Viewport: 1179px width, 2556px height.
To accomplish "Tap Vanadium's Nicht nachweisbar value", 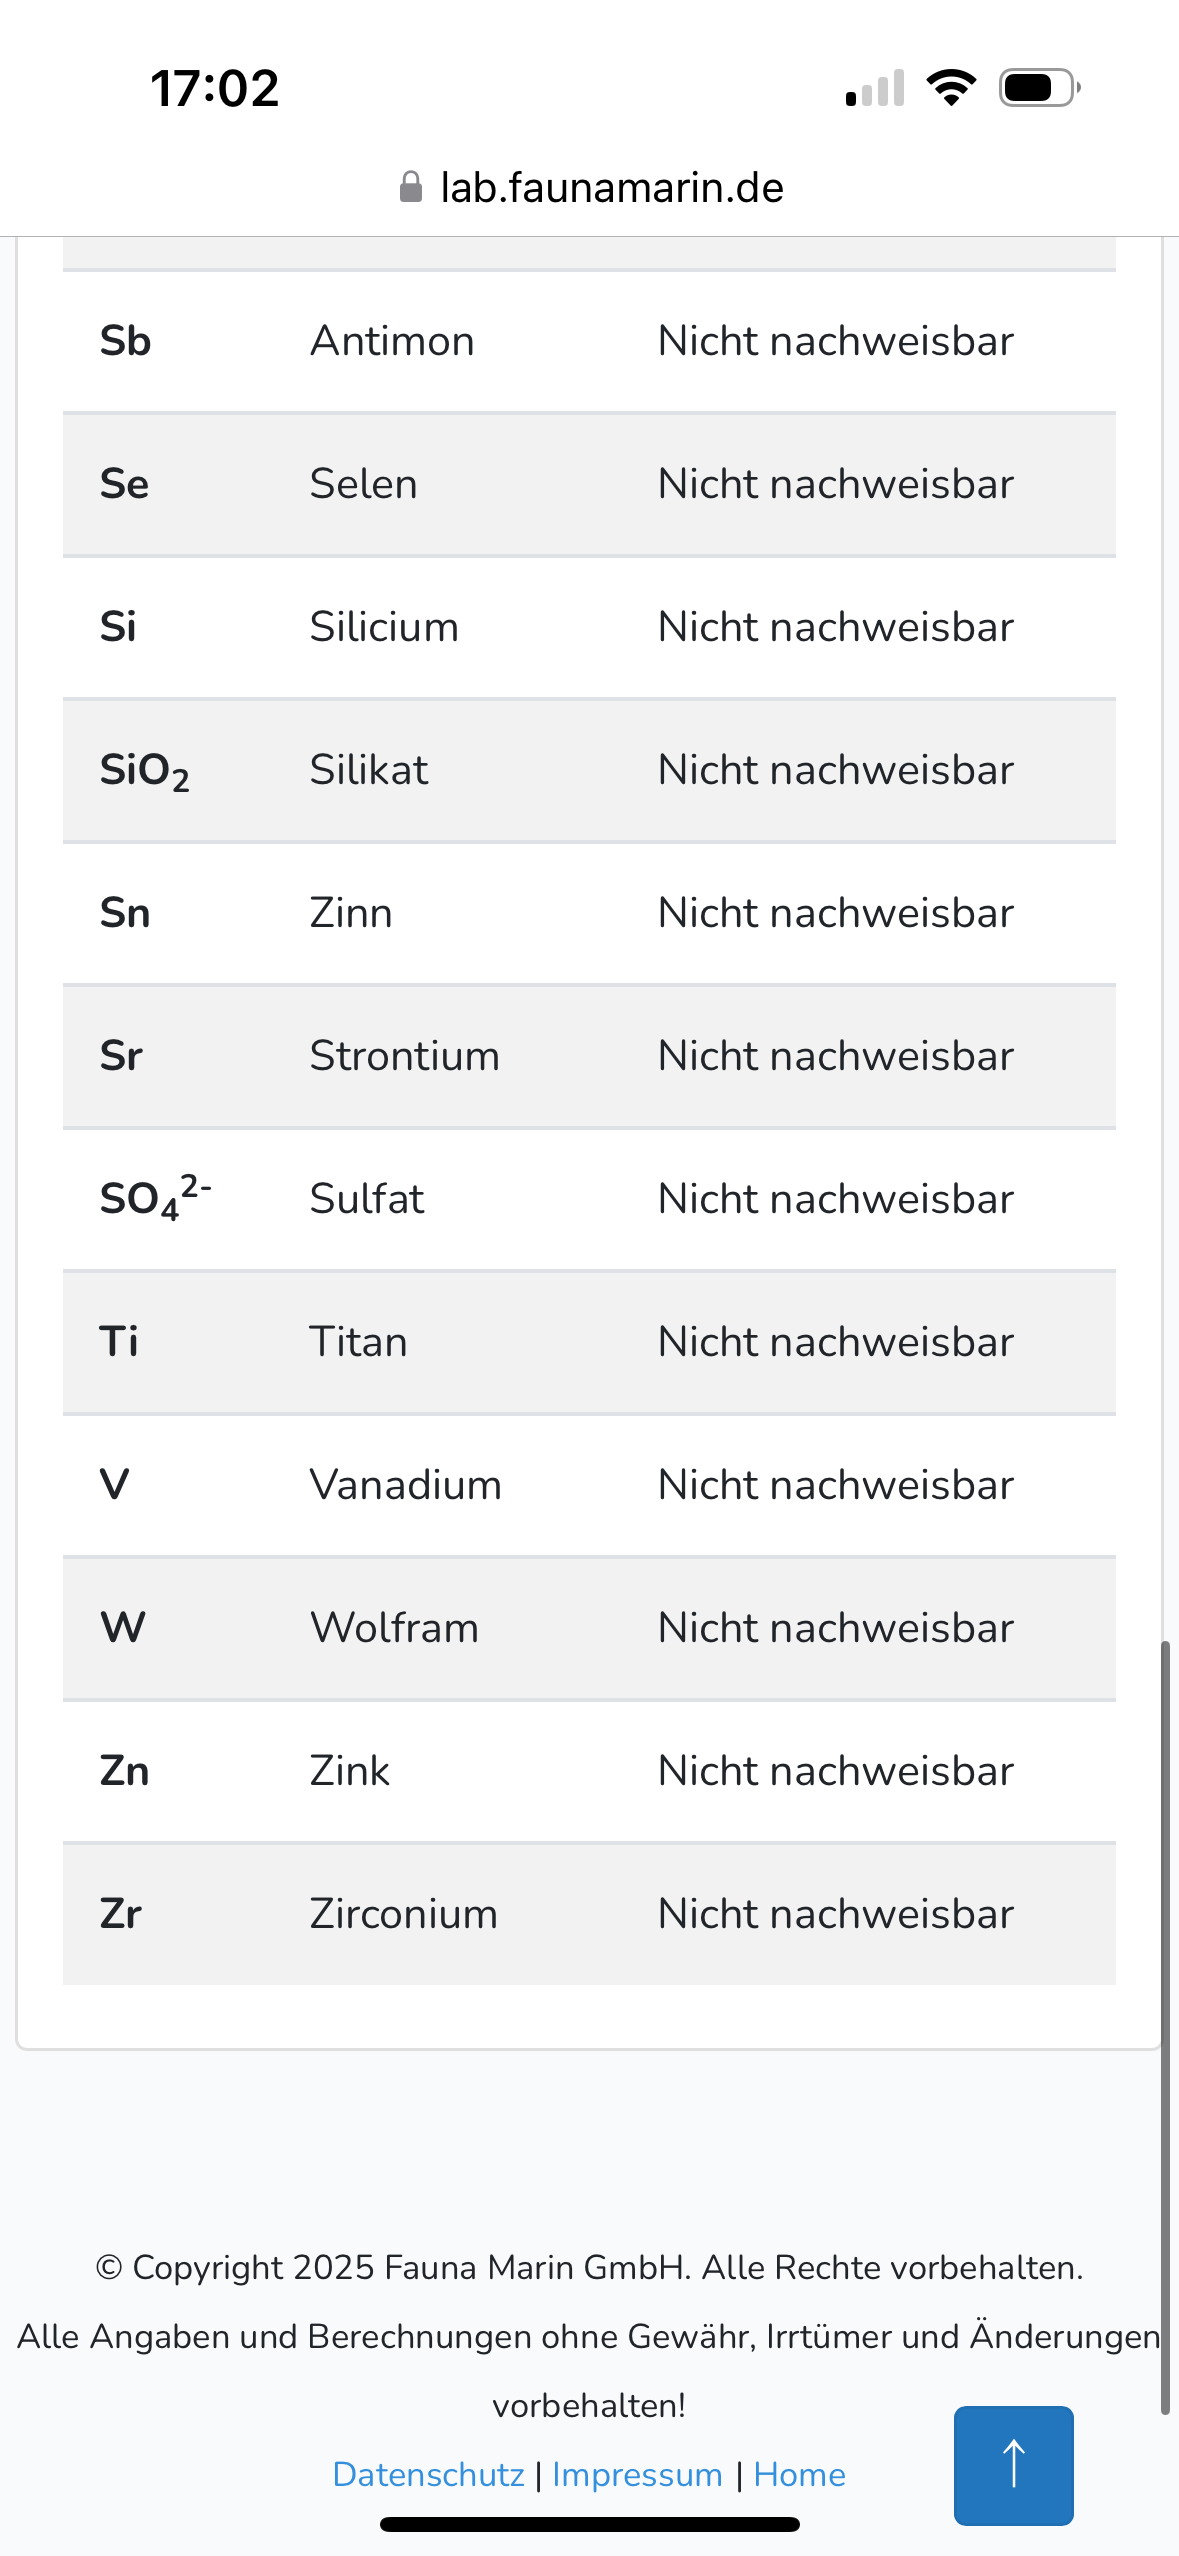I will coord(835,1485).
